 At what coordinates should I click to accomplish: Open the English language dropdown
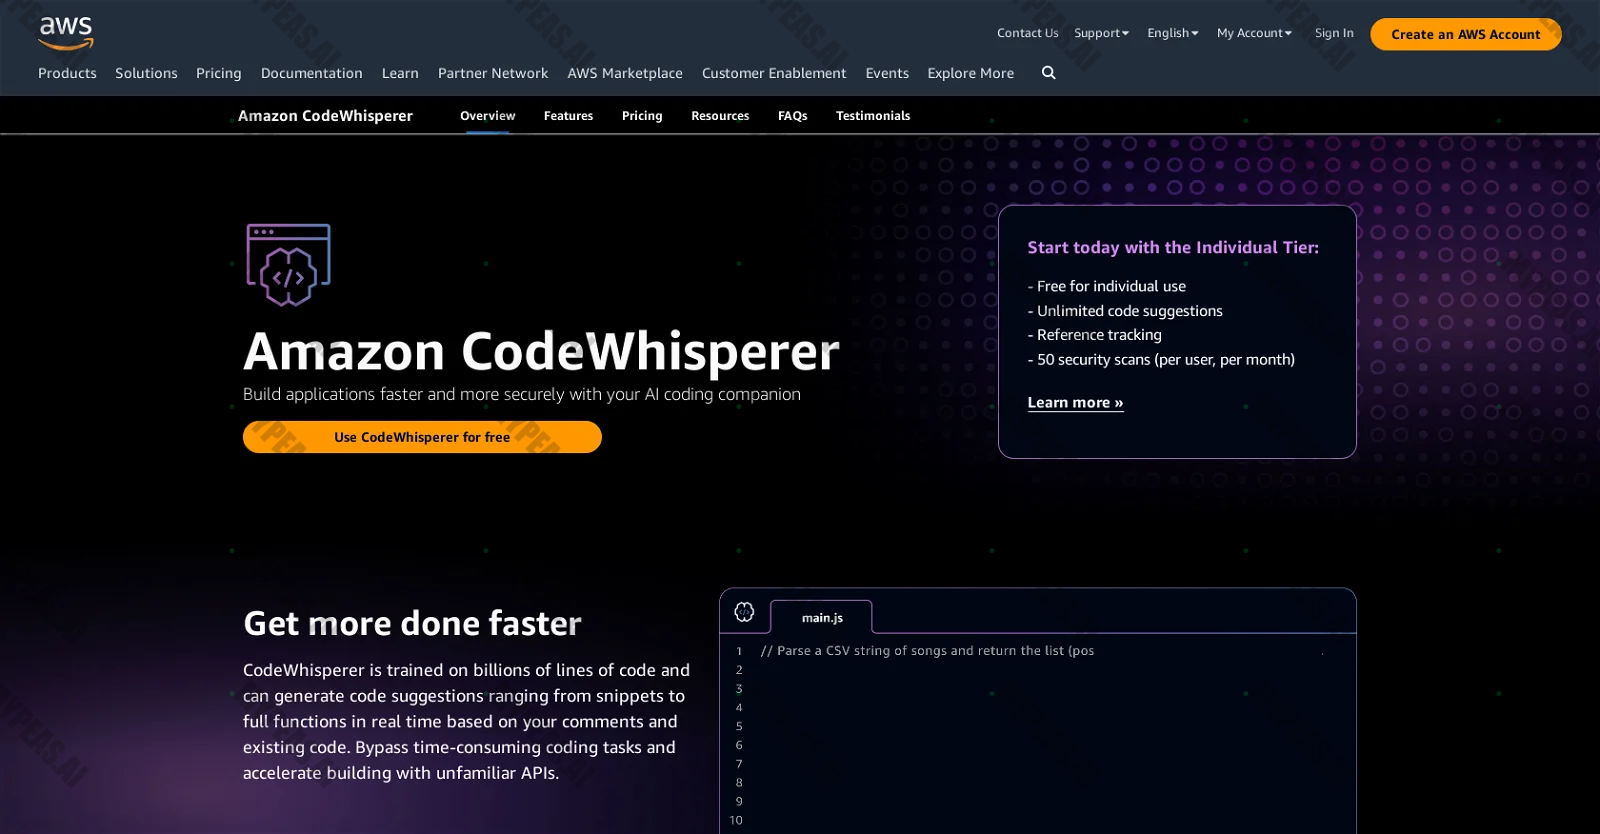[x=1172, y=33]
